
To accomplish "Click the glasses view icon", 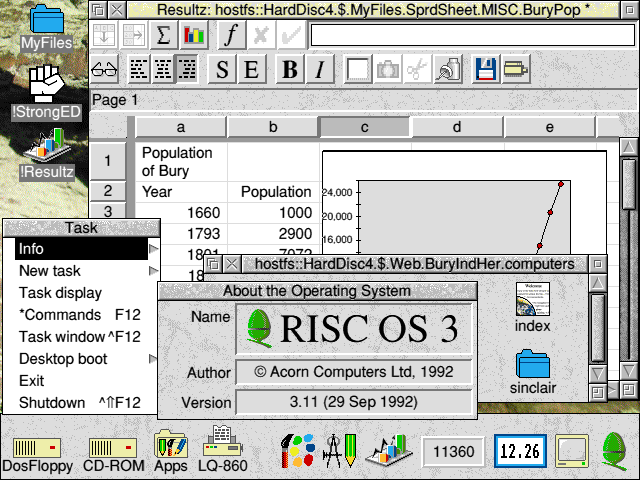I will tap(104, 69).
